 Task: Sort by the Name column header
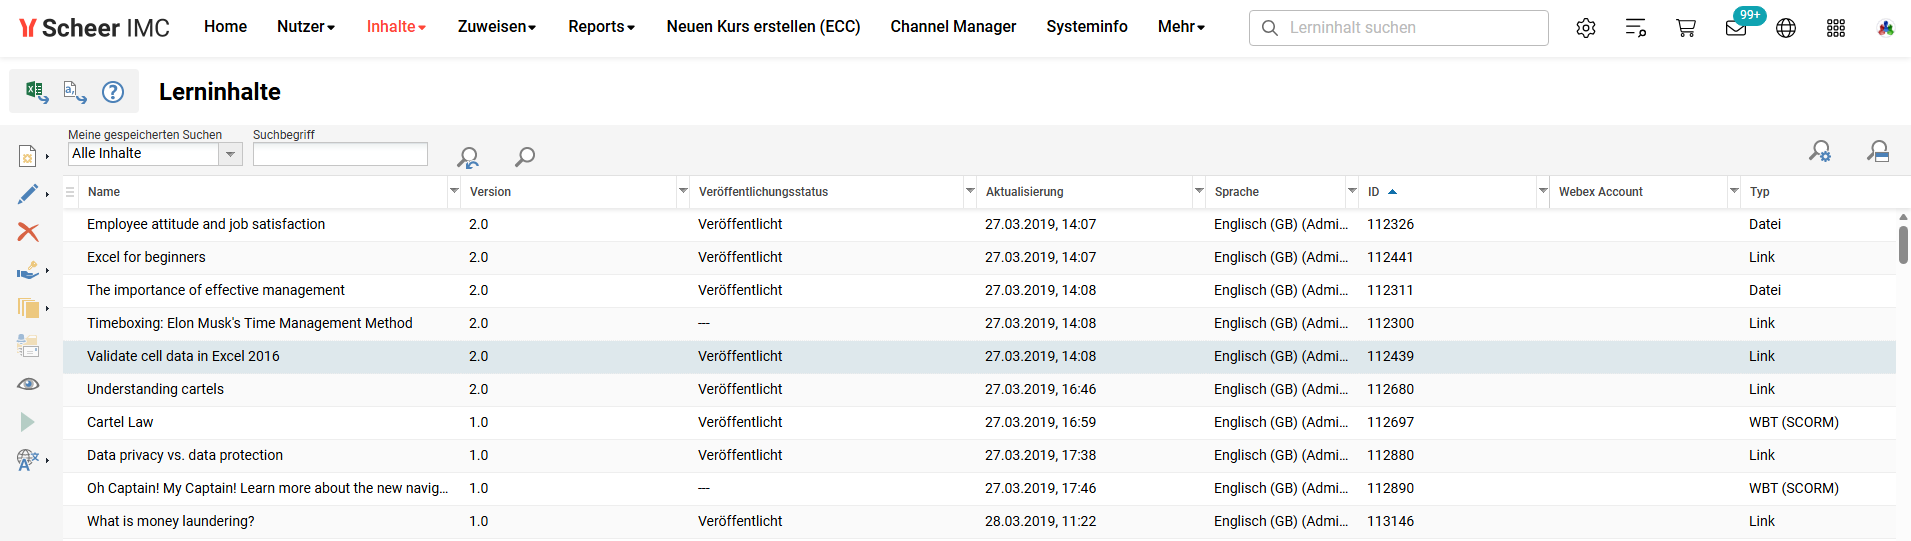(x=103, y=192)
